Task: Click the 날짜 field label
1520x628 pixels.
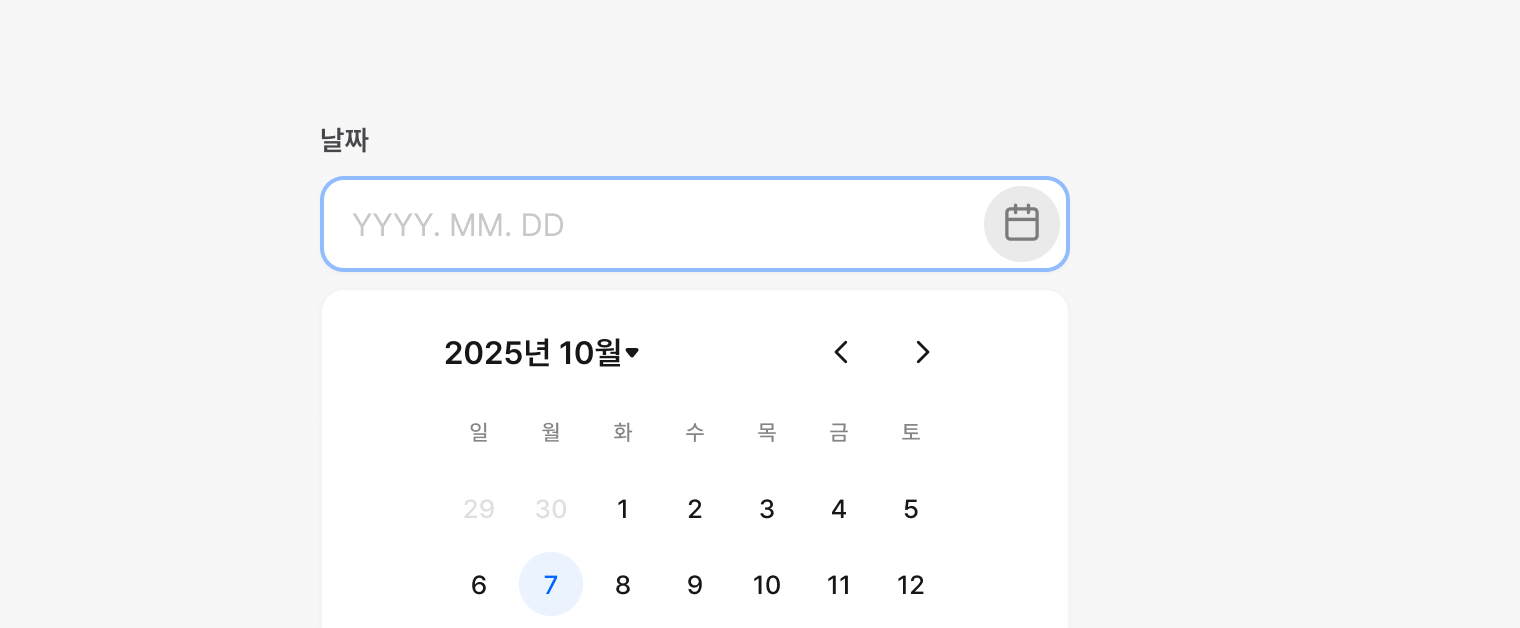Action: [x=345, y=141]
